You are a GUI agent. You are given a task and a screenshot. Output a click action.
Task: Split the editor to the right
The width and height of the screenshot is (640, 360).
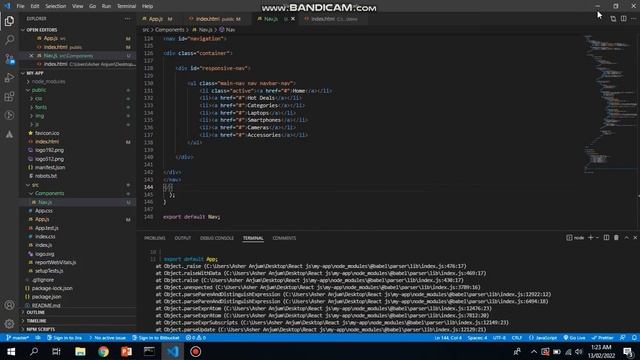tap(624, 19)
